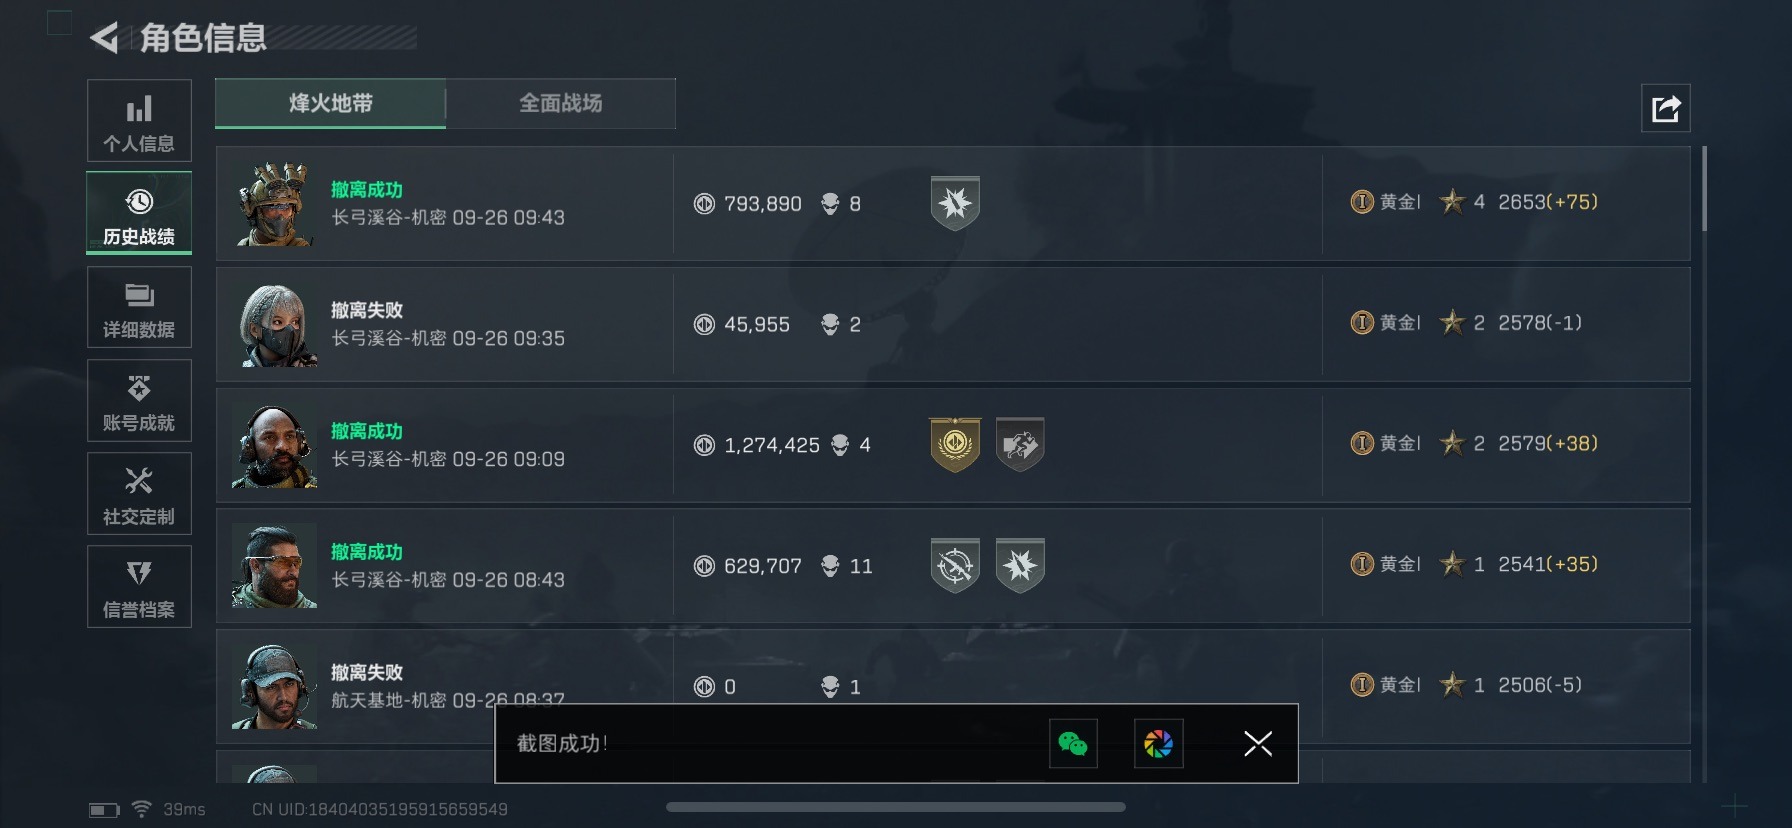Click the crosshair badge in 08:43 match
1792x828 pixels.
[955, 566]
